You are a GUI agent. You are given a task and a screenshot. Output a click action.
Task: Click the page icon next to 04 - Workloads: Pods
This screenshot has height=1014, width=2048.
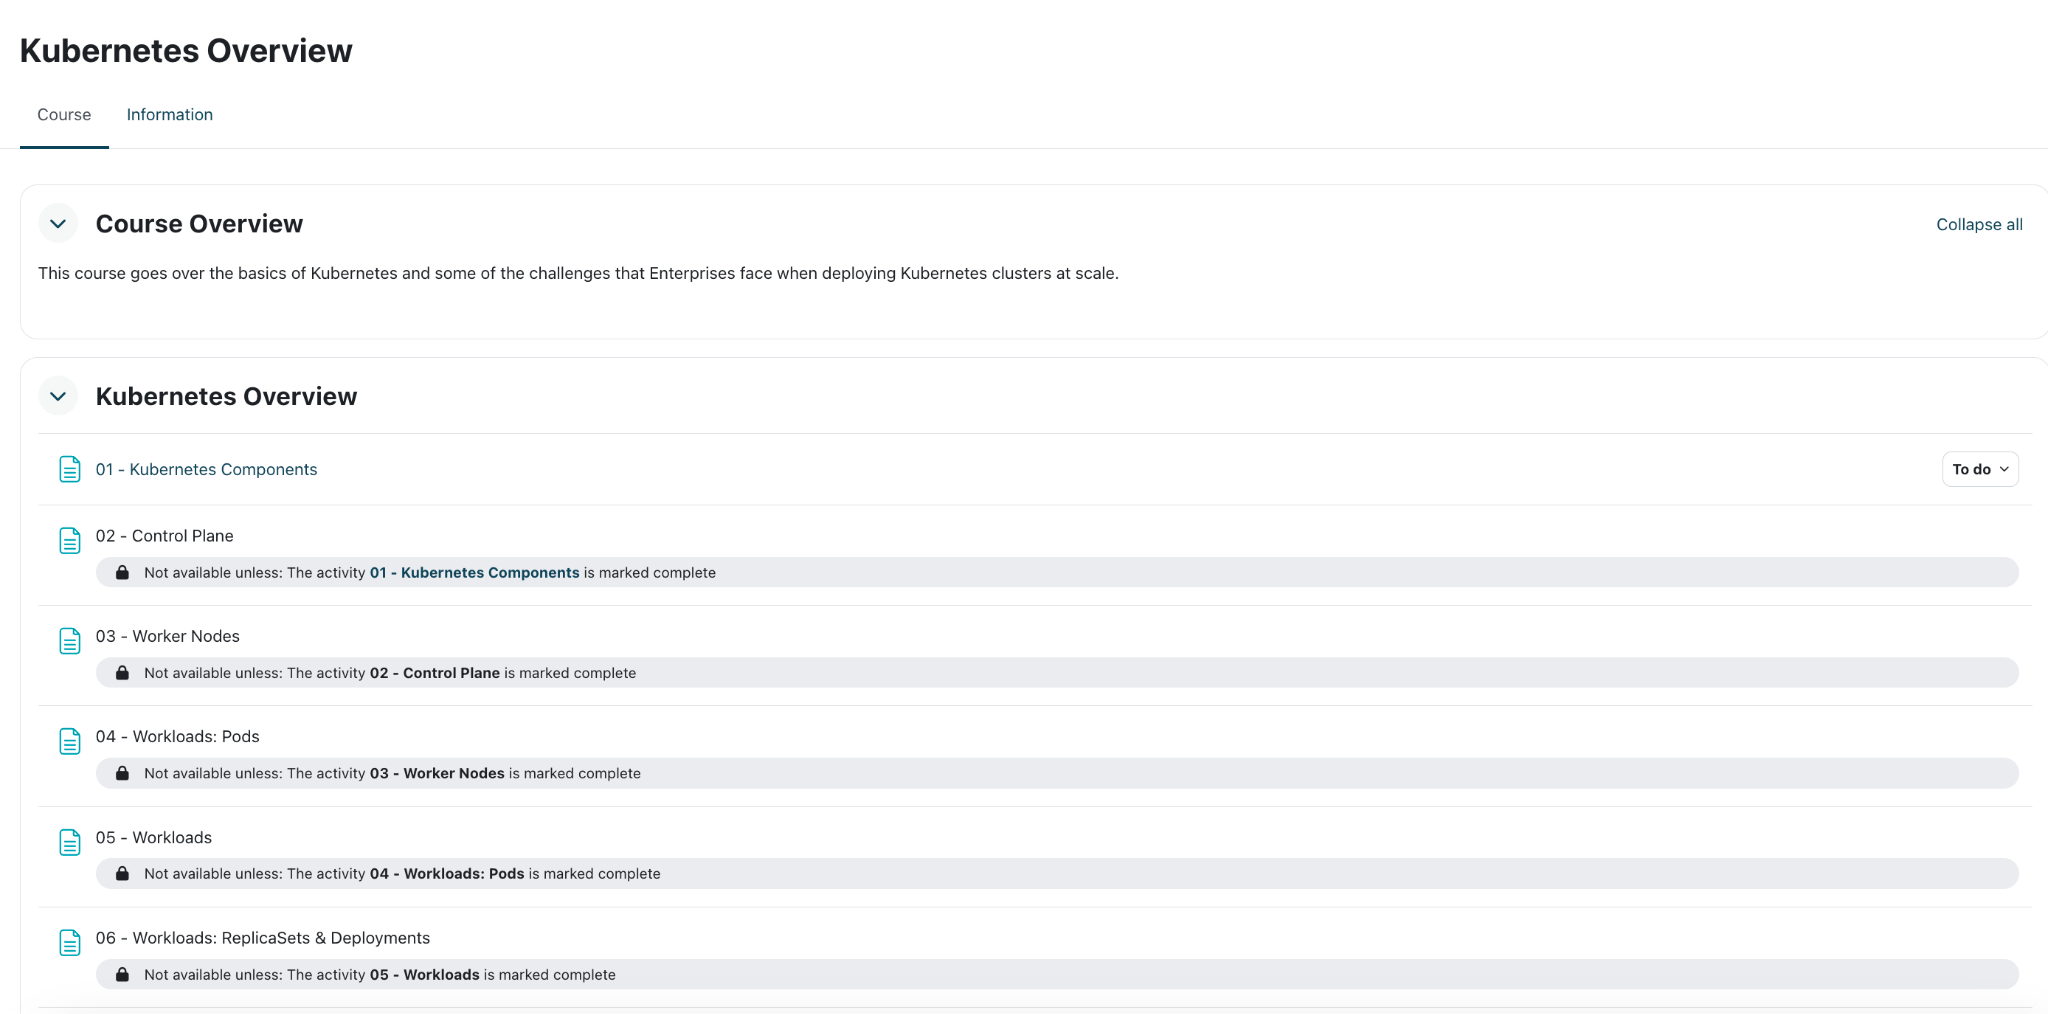[70, 742]
